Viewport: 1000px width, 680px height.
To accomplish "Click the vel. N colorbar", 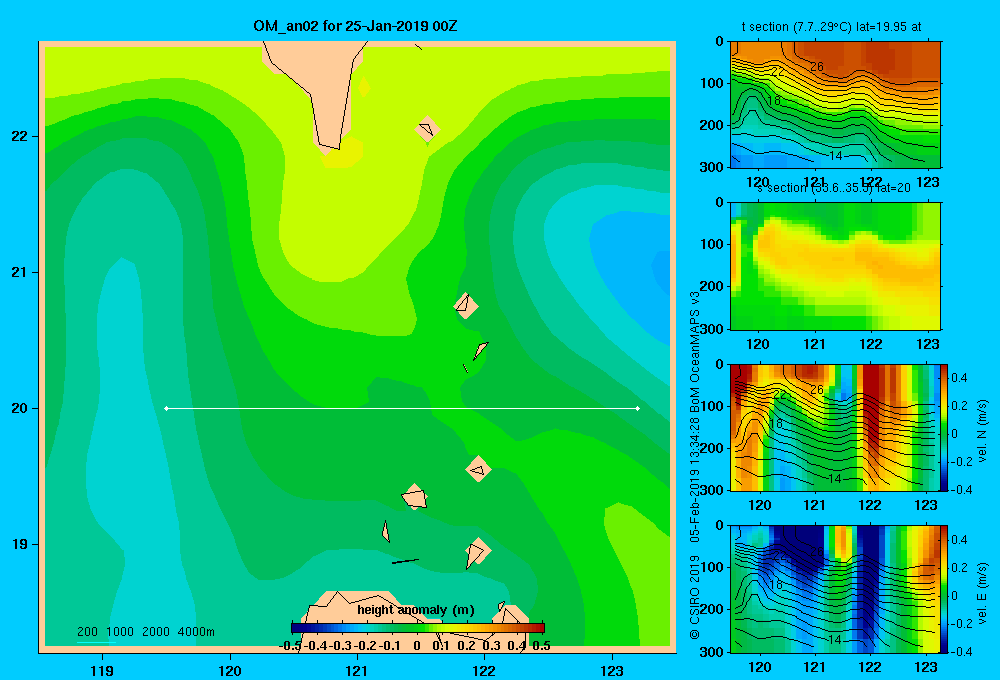I will pyautogui.click(x=944, y=427).
